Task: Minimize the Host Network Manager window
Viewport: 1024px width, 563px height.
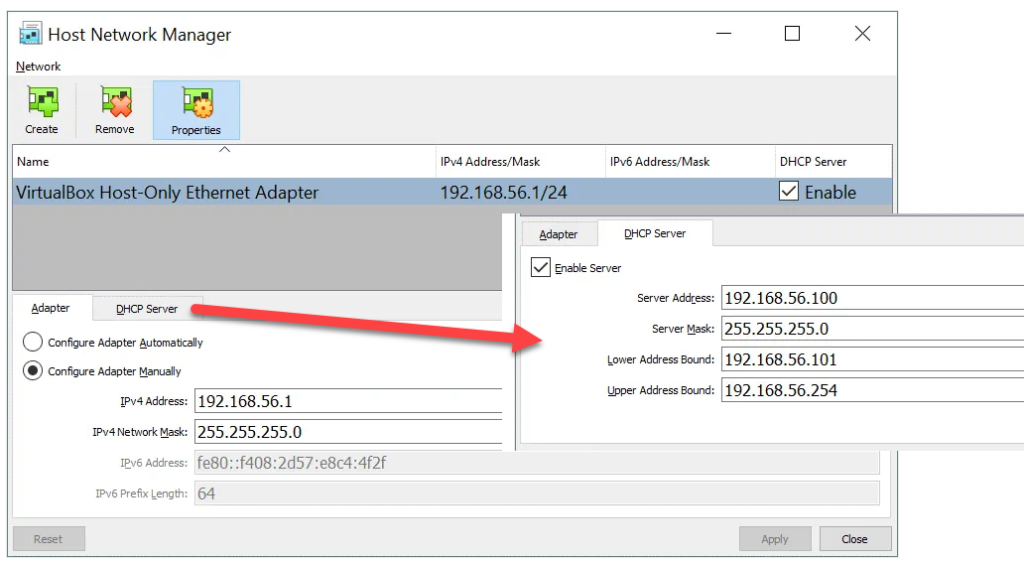Action: (724, 33)
